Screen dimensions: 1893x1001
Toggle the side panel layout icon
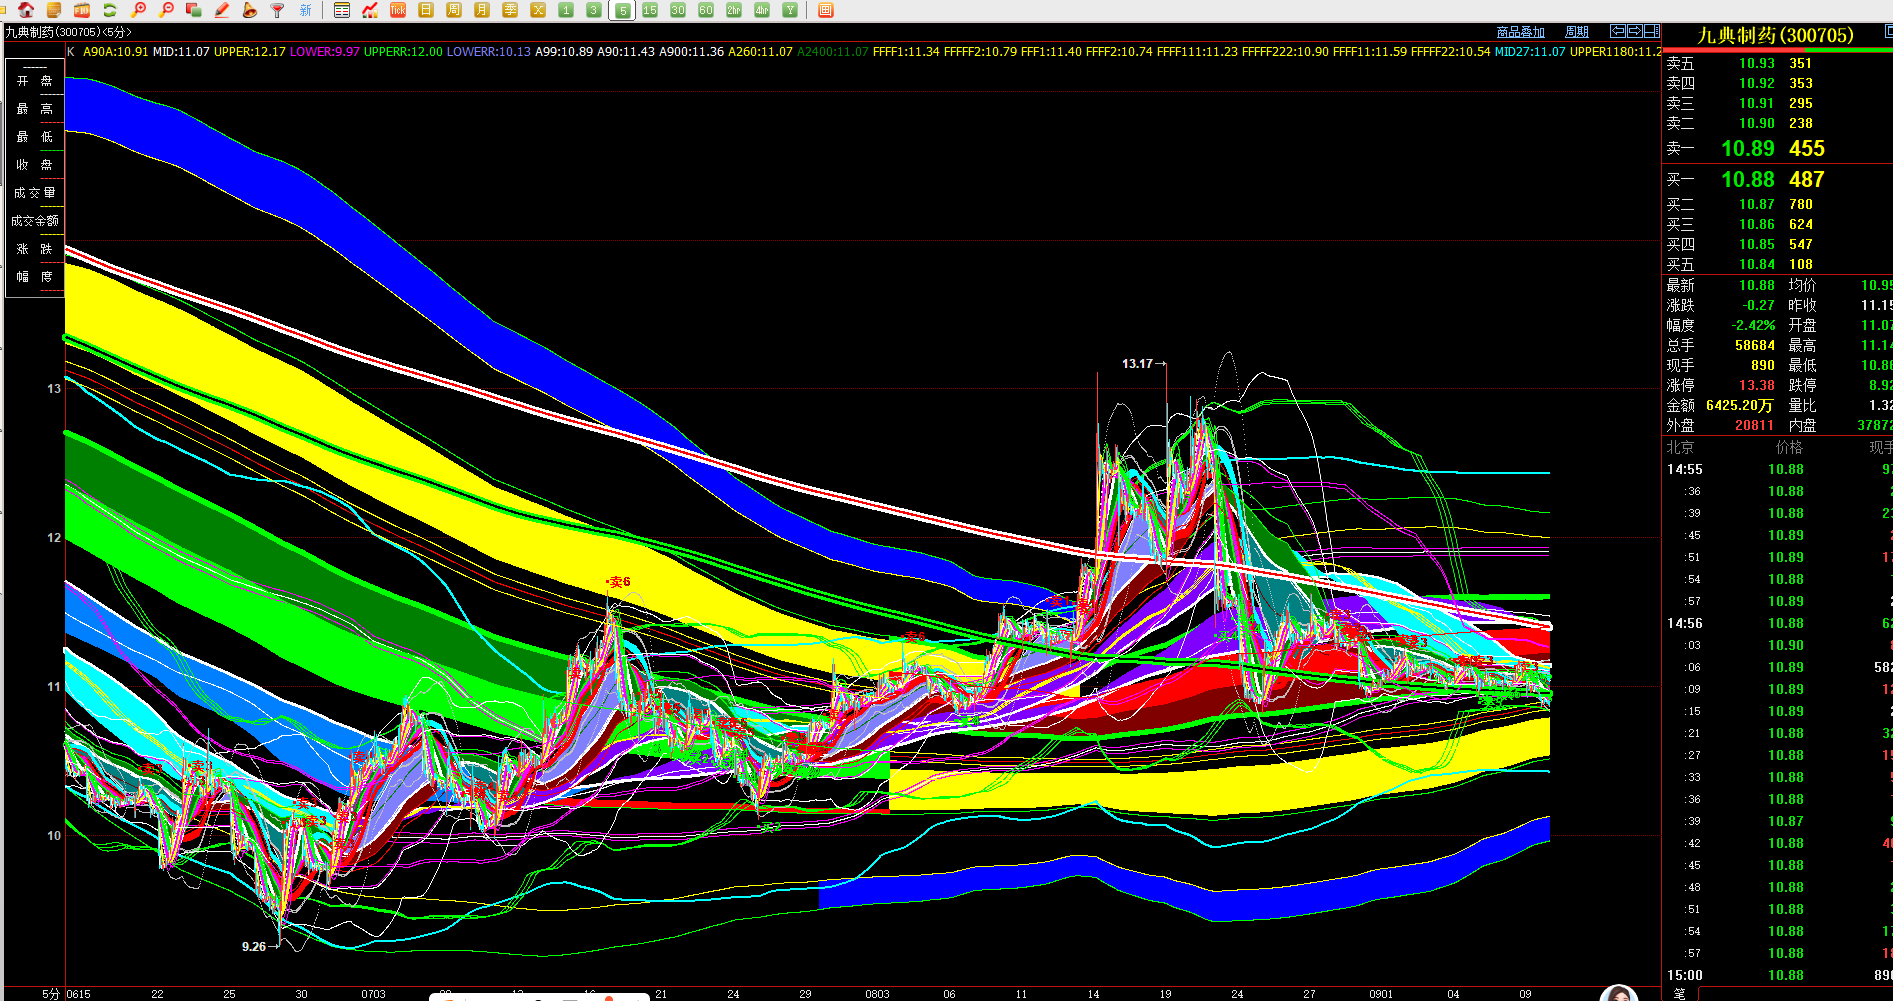point(1652,31)
